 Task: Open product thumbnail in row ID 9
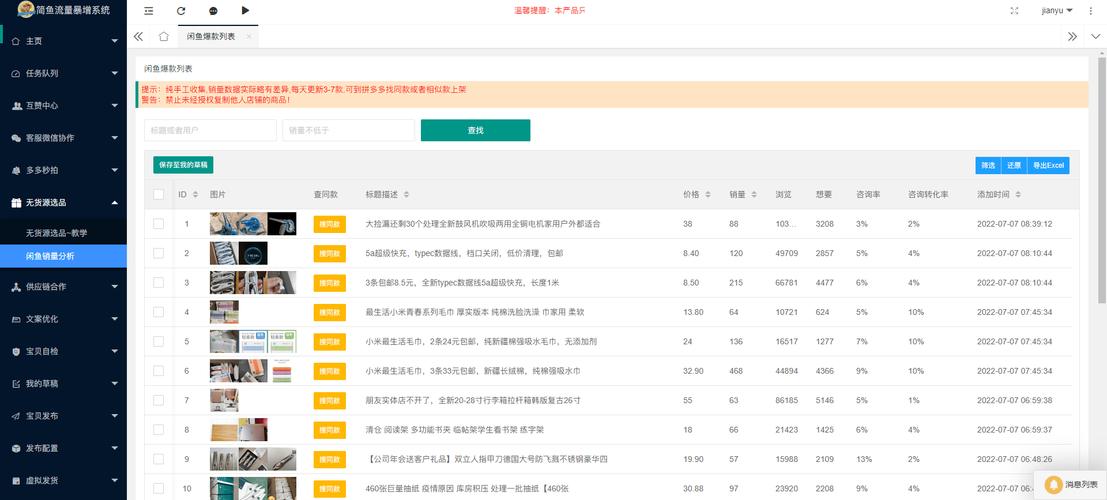click(253, 459)
